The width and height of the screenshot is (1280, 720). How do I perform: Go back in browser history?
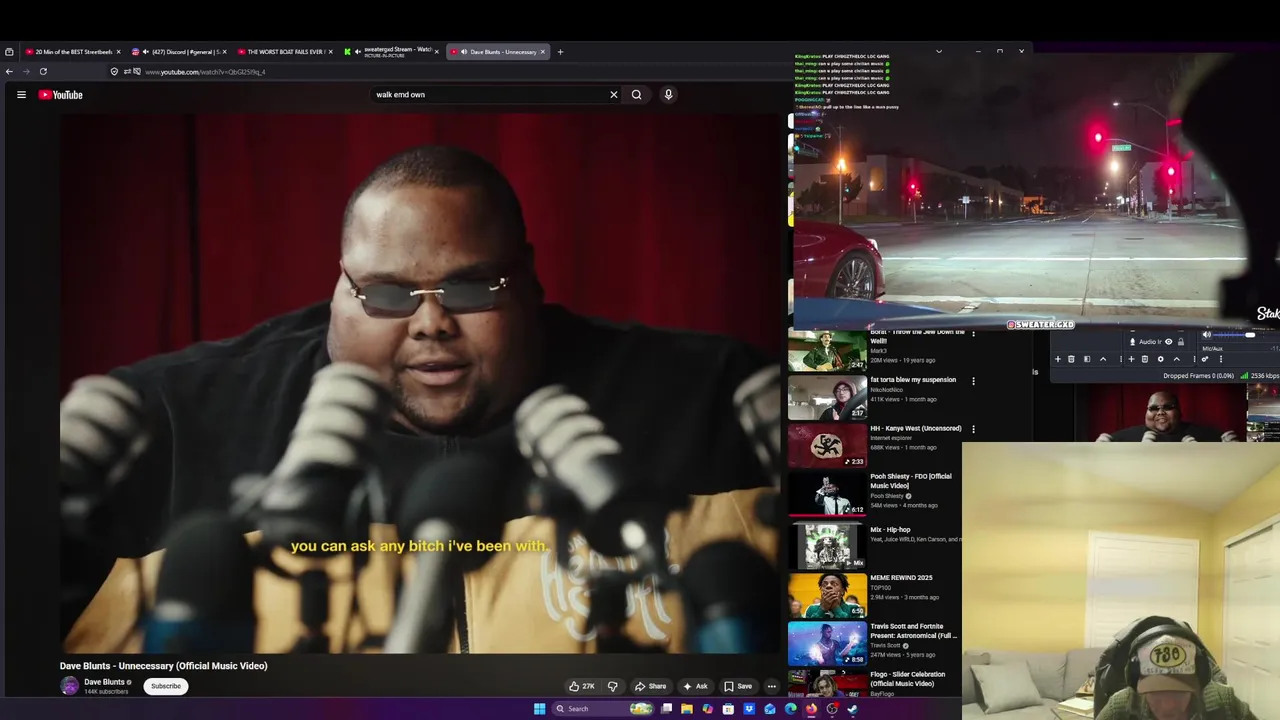[x=9, y=71]
